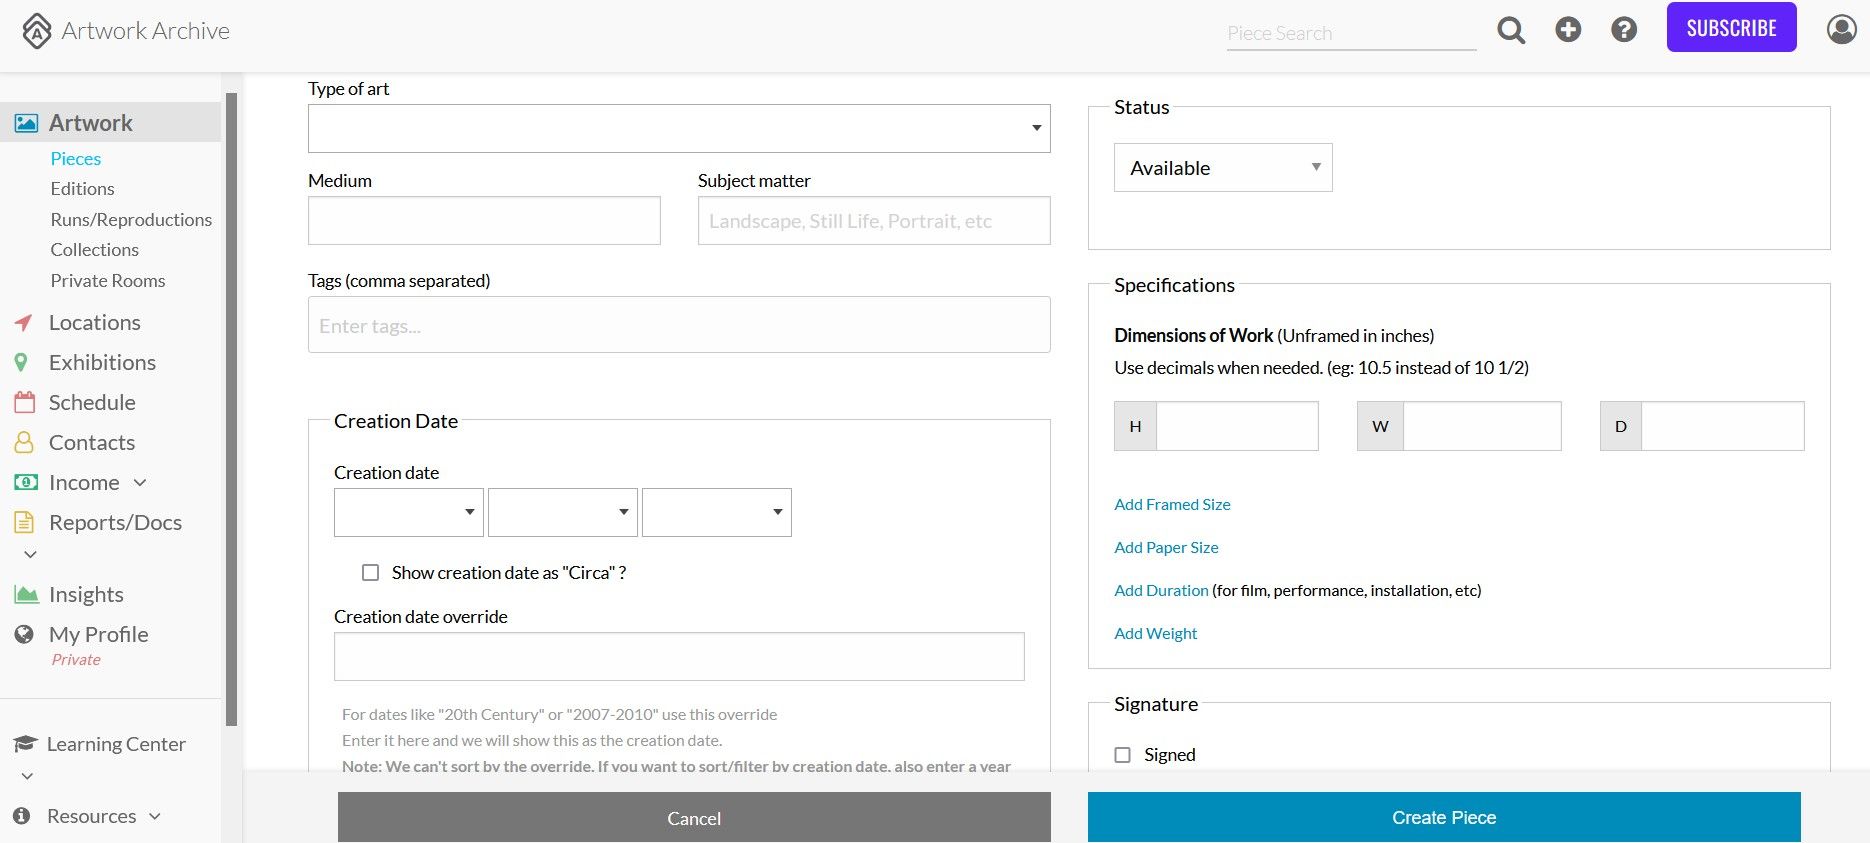Click the Schedule calendar icon
This screenshot has height=843, width=1870.
[25, 402]
